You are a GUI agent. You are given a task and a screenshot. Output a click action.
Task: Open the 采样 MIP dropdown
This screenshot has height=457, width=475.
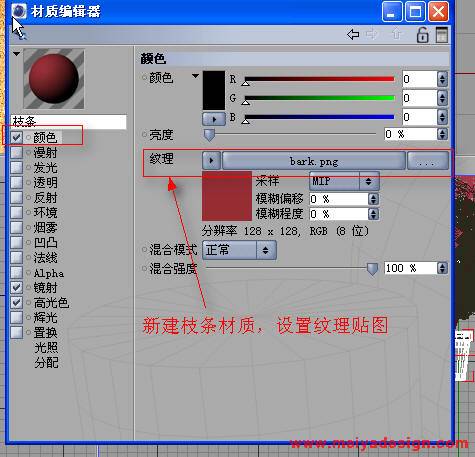(344, 181)
